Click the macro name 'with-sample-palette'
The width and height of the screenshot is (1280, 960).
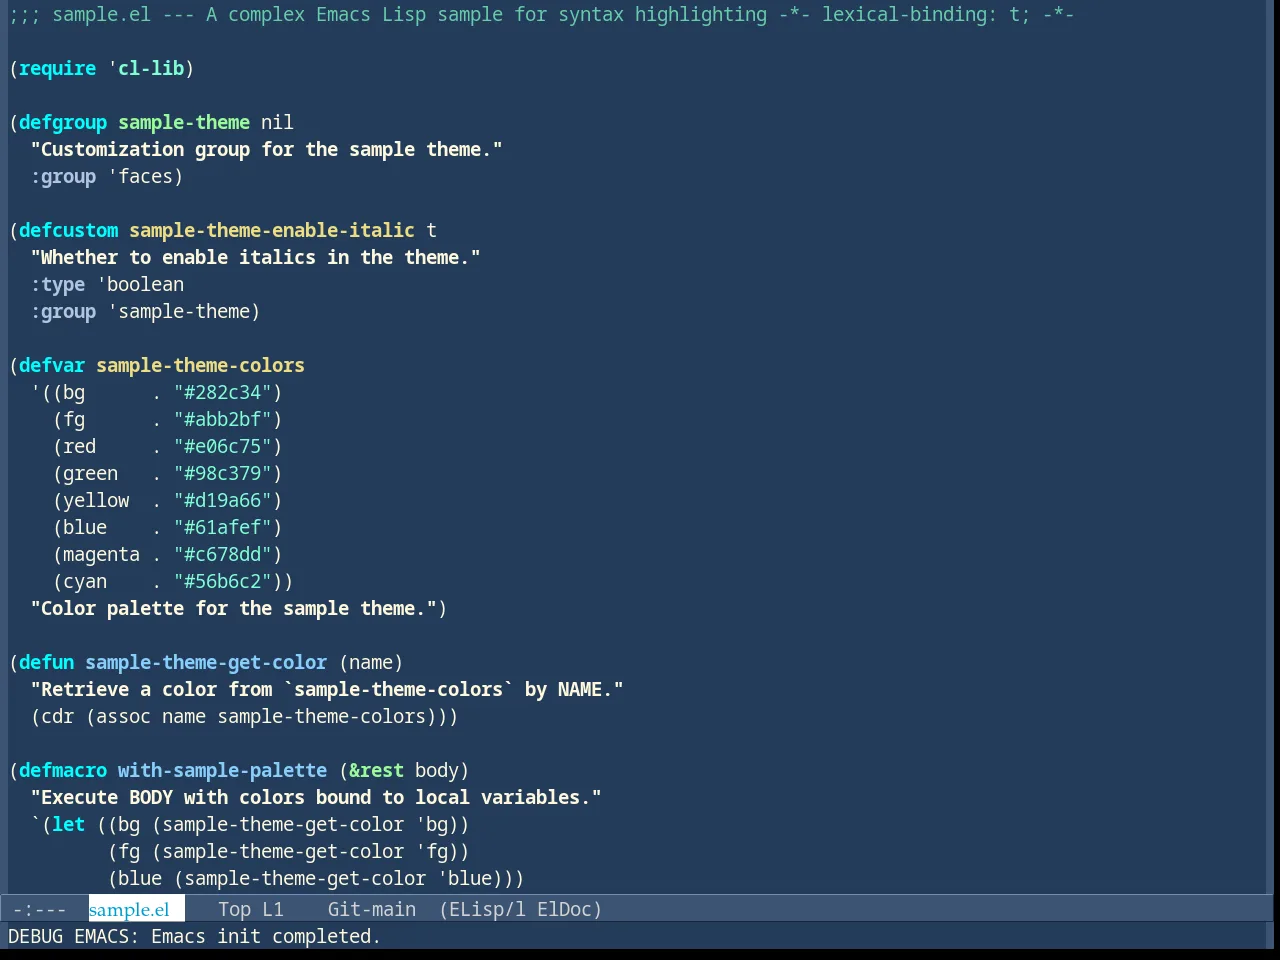click(x=223, y=770)
